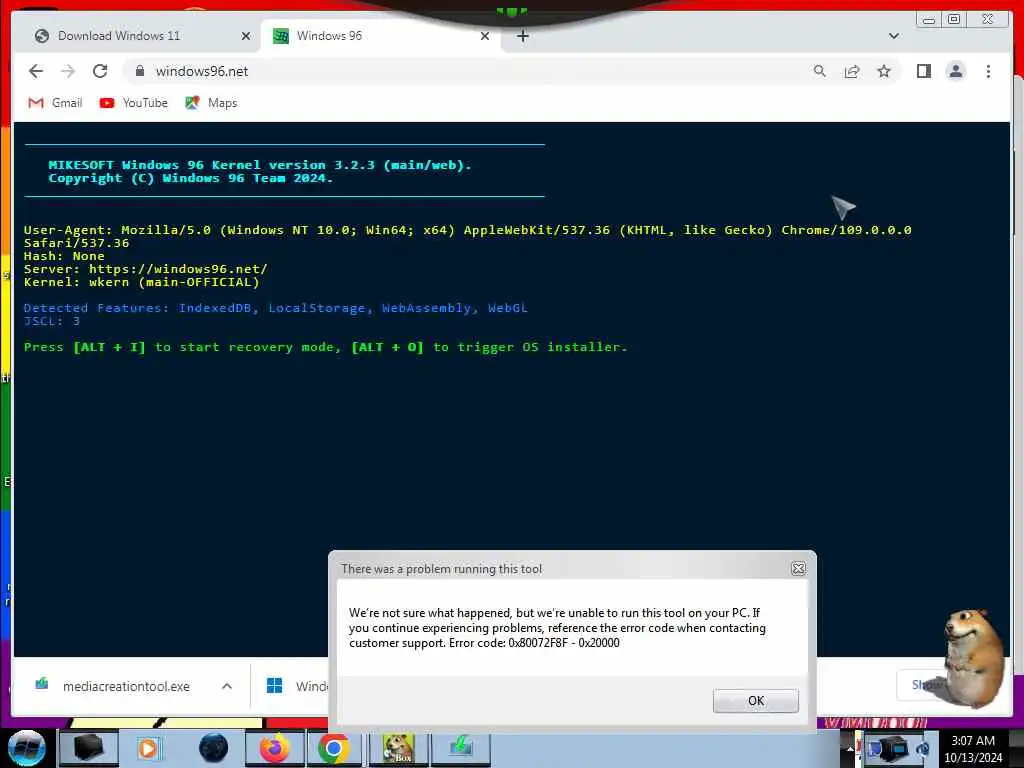This screenshot has width=1024, height=768.
Task: View site info via the padlock icon
Action: tap(140, 71)
